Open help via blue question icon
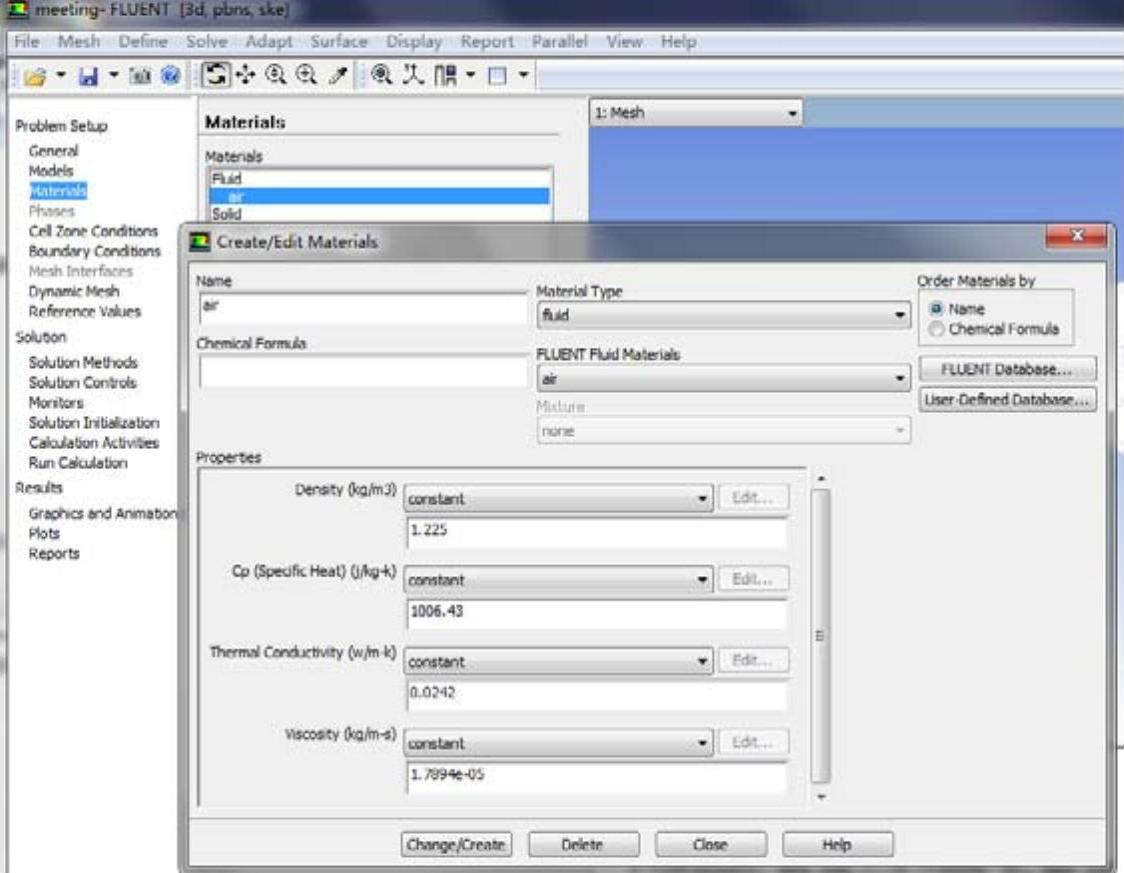The width and height of the screenshot is (1124, 873). 170,76
